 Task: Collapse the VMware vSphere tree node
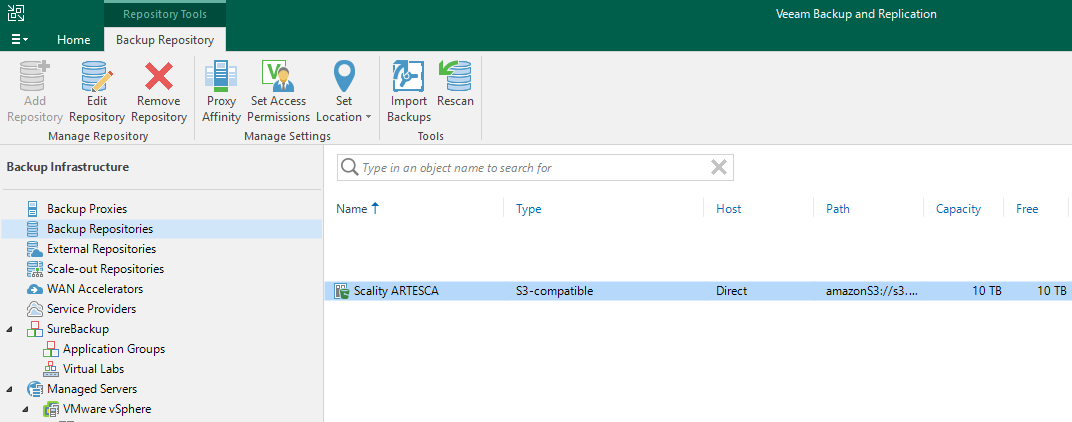click(x=26, y=410)
